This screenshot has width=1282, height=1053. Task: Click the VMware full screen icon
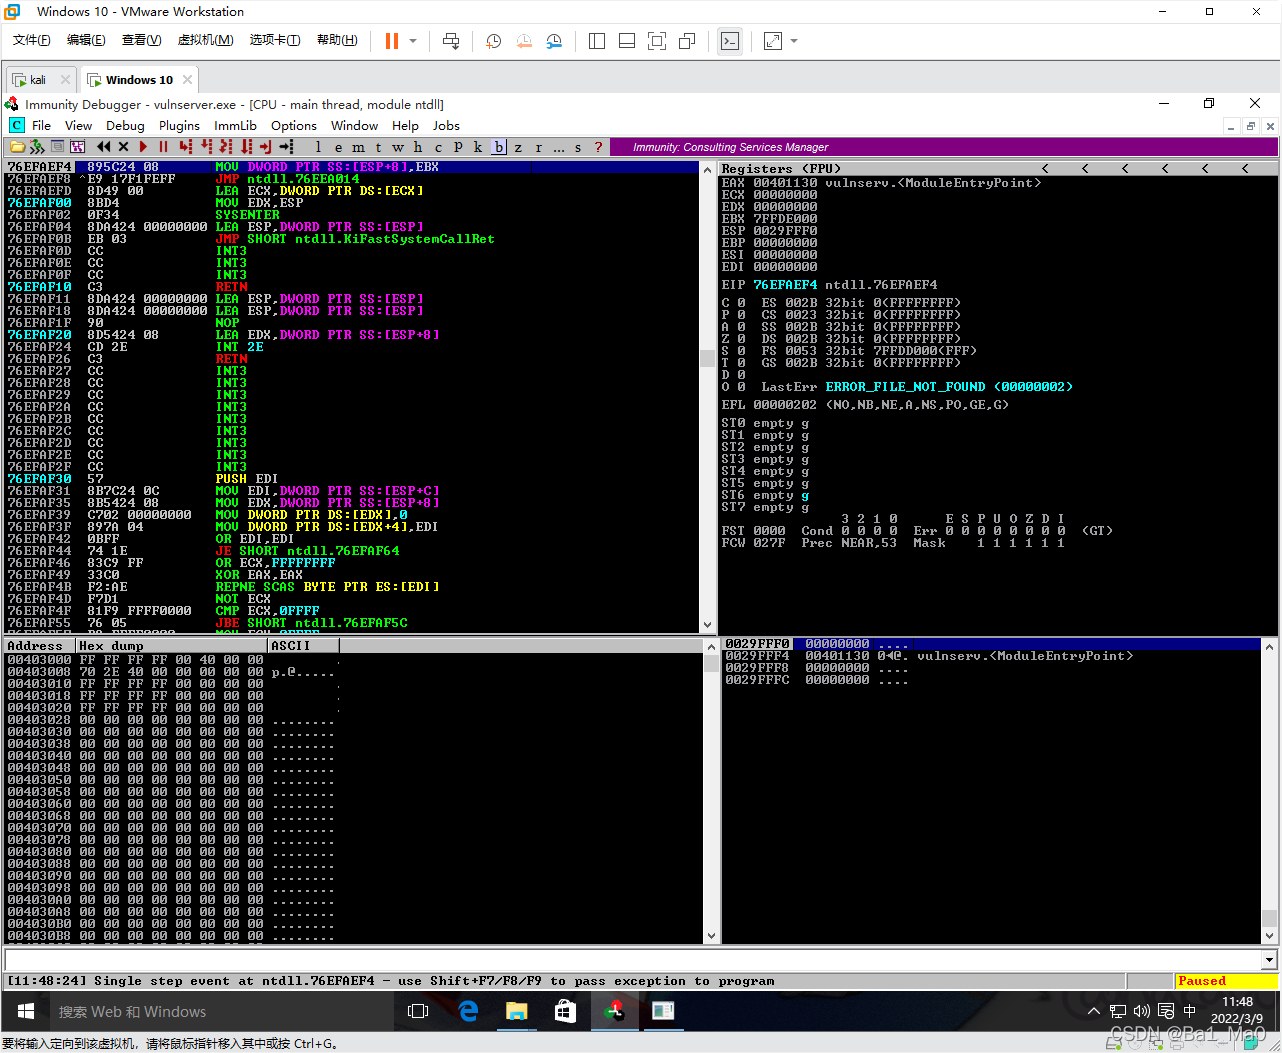coord(657,41)
